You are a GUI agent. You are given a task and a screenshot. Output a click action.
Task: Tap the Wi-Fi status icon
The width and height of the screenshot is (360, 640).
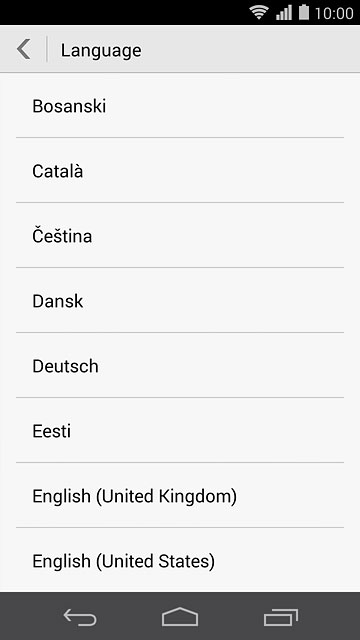(x=259, y=12)
